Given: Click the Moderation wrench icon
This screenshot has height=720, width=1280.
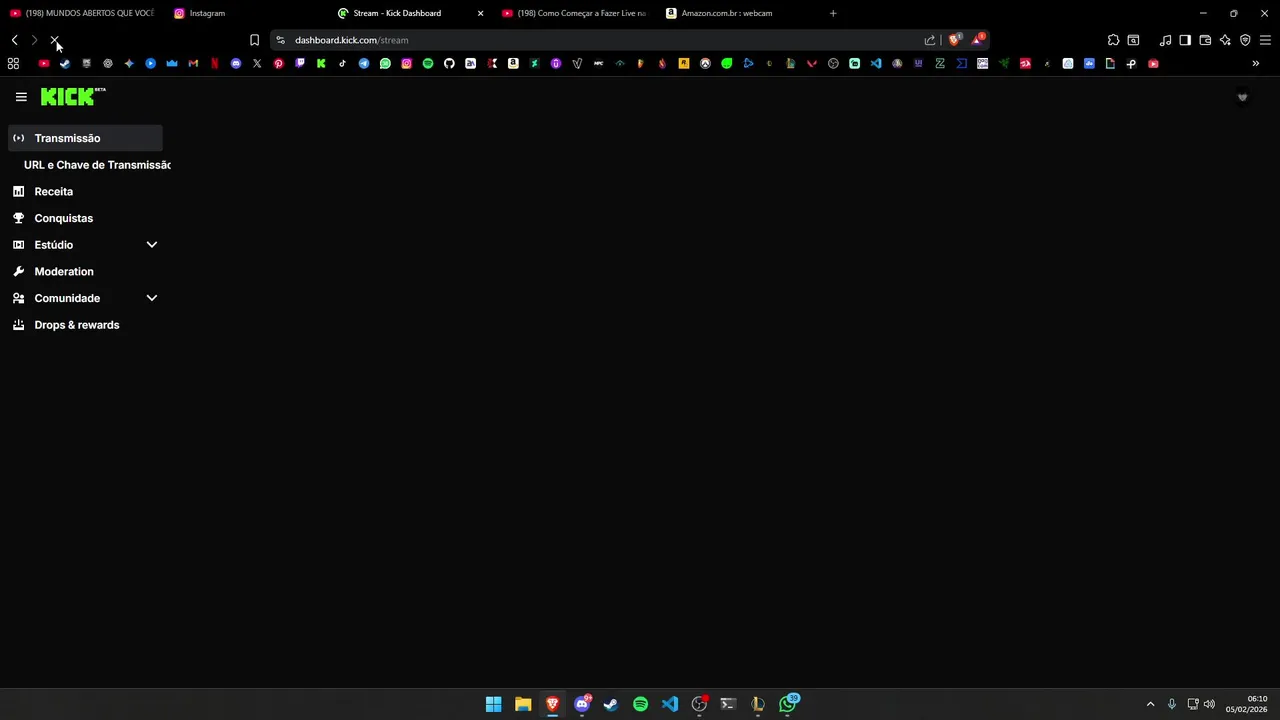Looking at the screenshot, I should [x=18, y=271].
